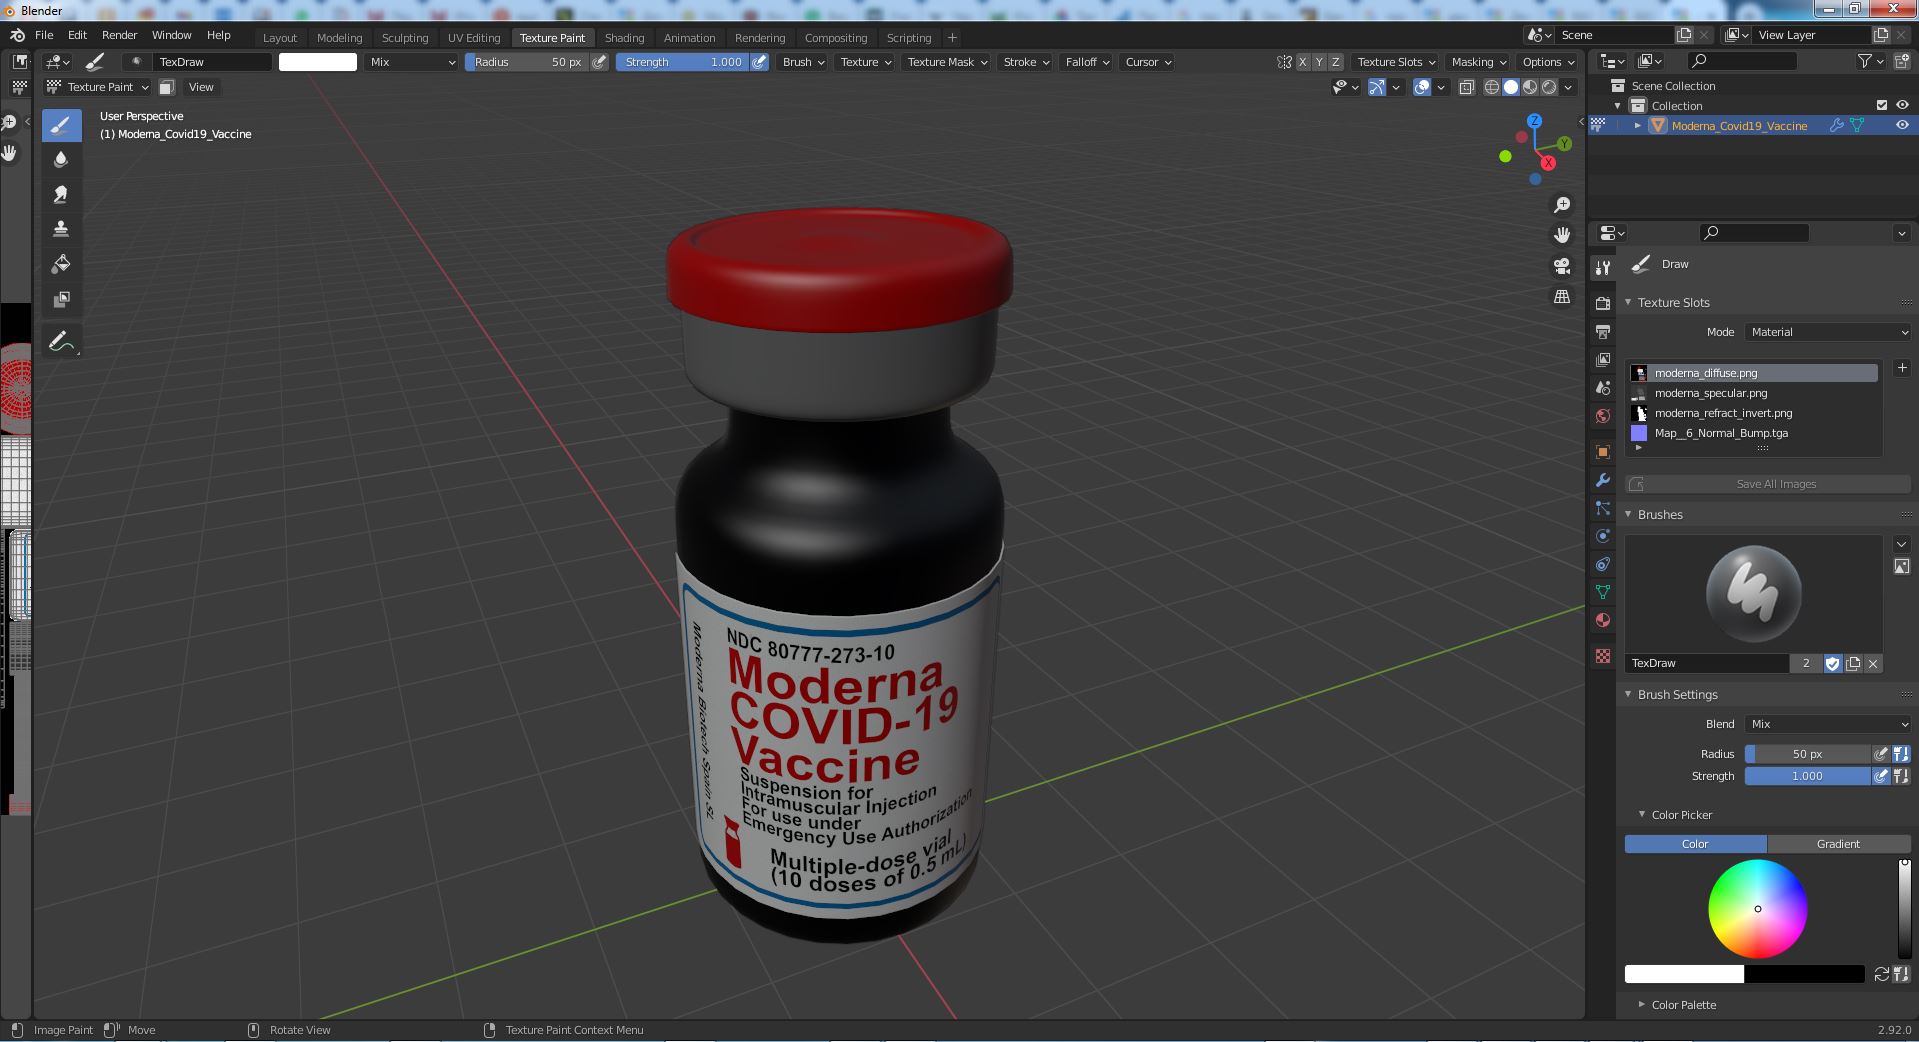This screenshot has height=1042, width=1919.
Task: Expand the Moderna_Covid19_Vaccine tree item
Action: point(1638,125)
